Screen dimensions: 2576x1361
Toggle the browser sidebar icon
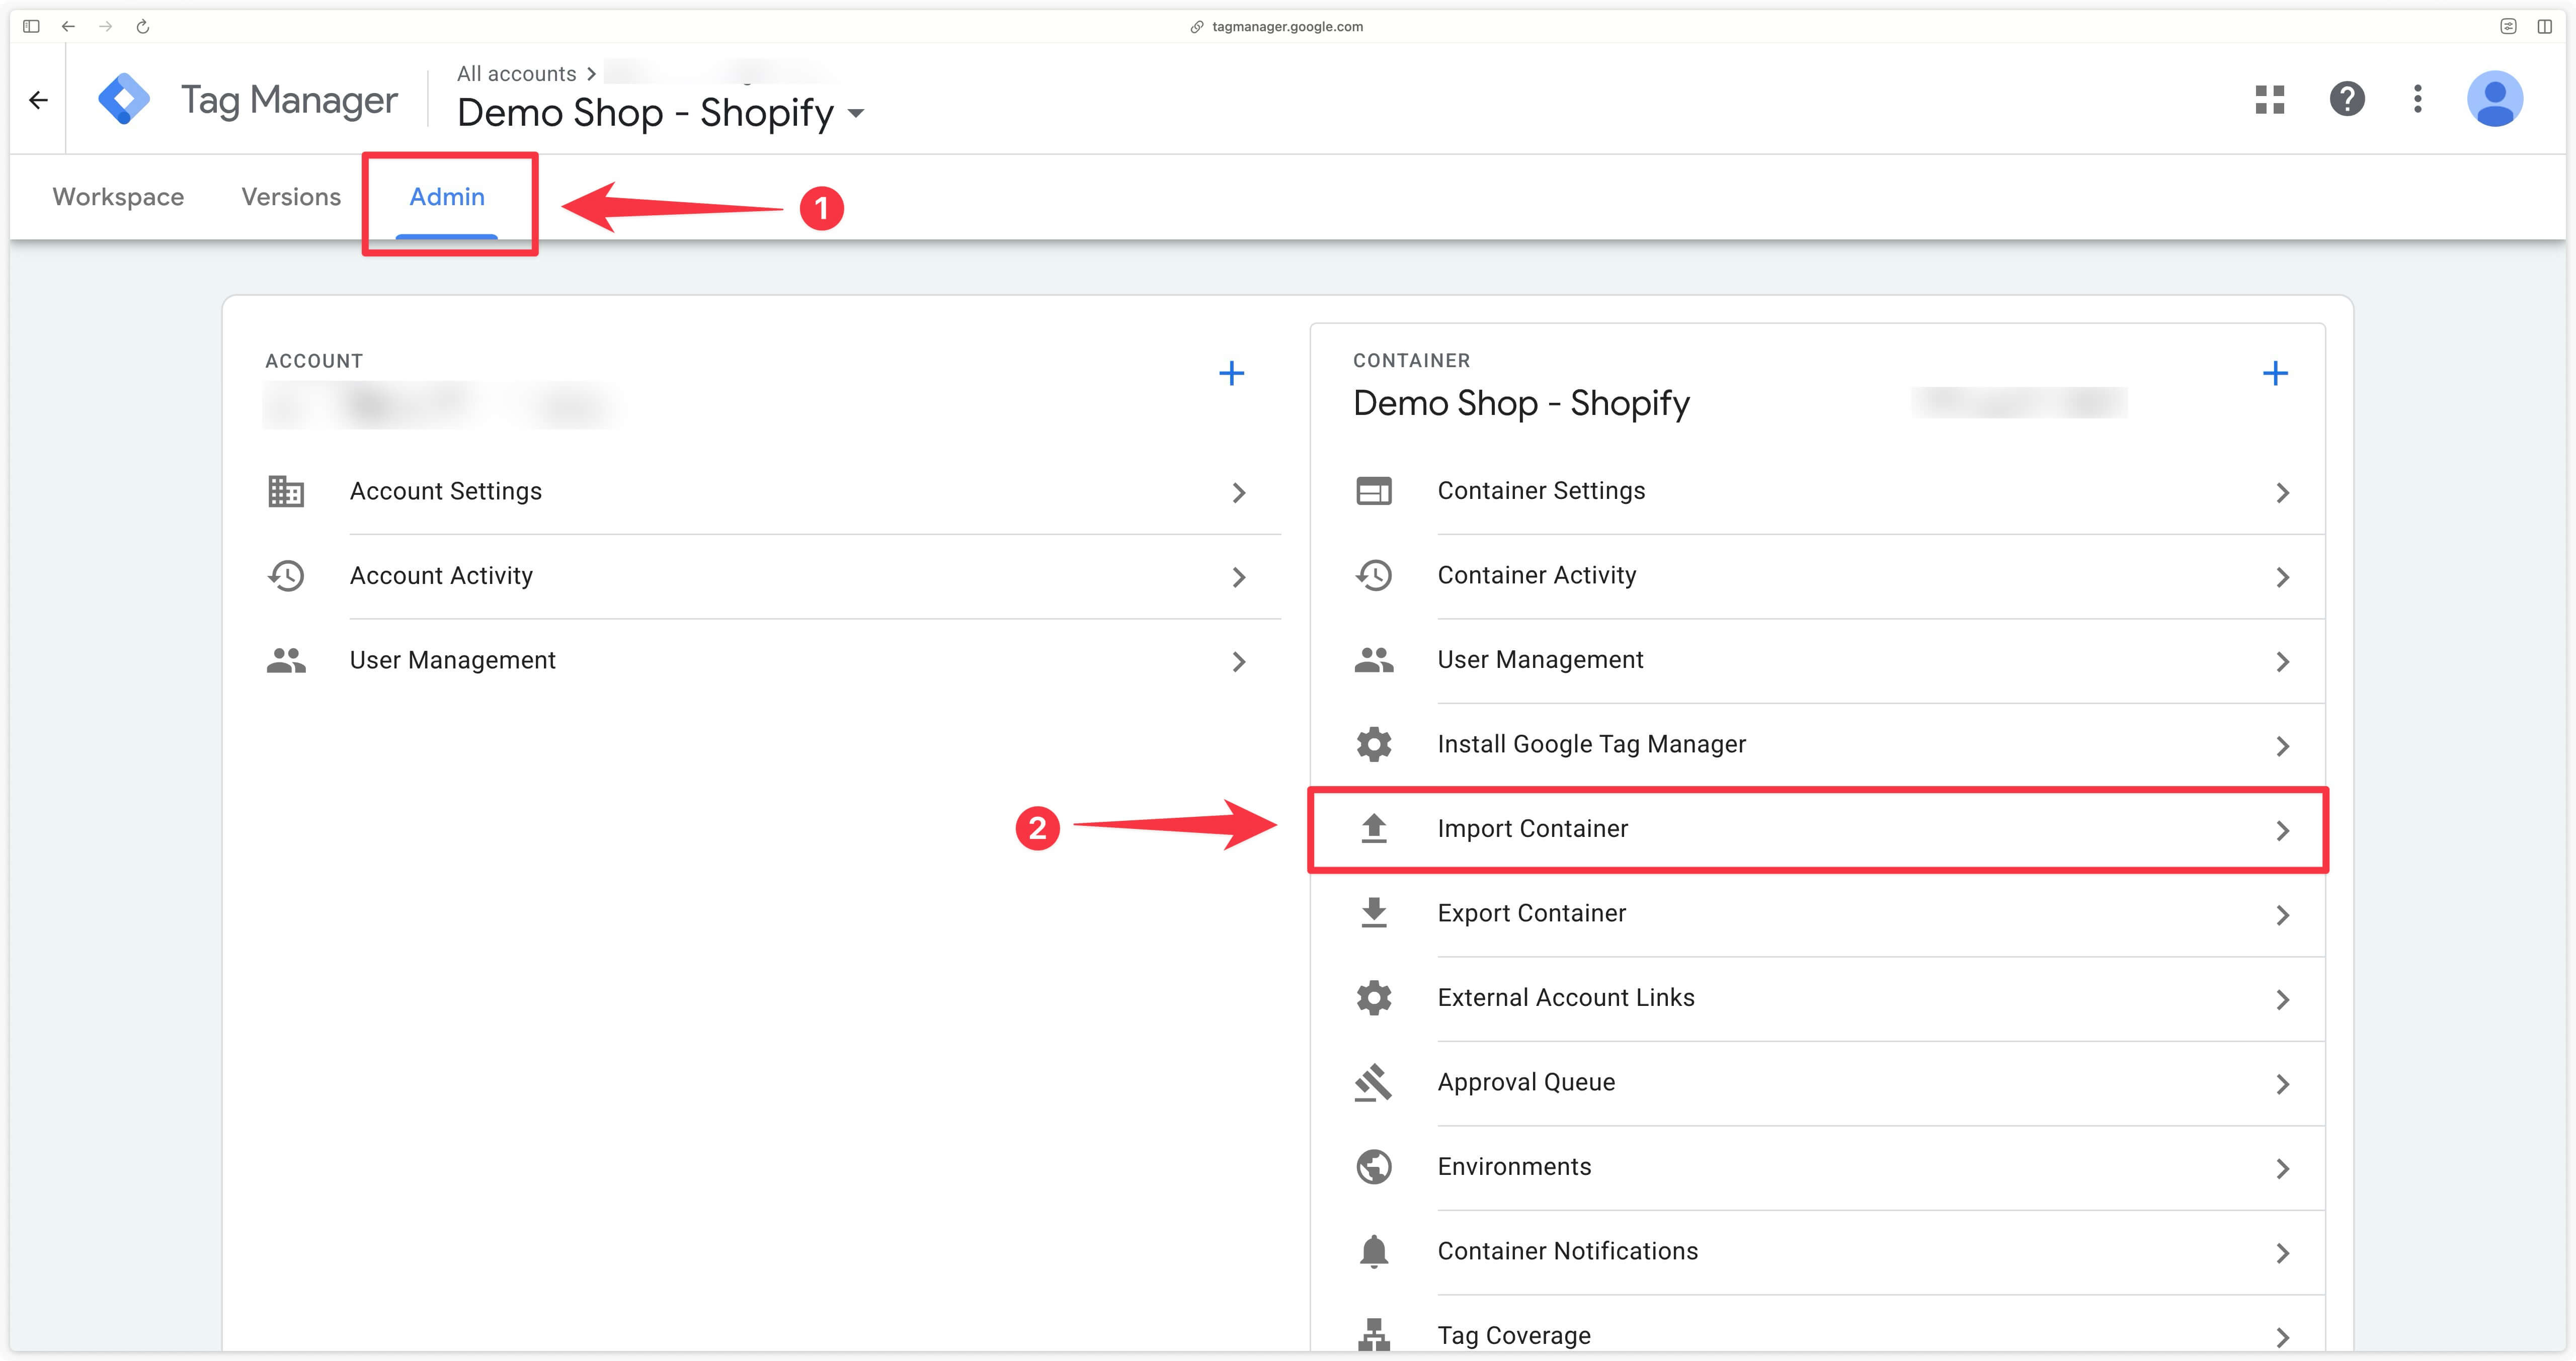[31, 27]
